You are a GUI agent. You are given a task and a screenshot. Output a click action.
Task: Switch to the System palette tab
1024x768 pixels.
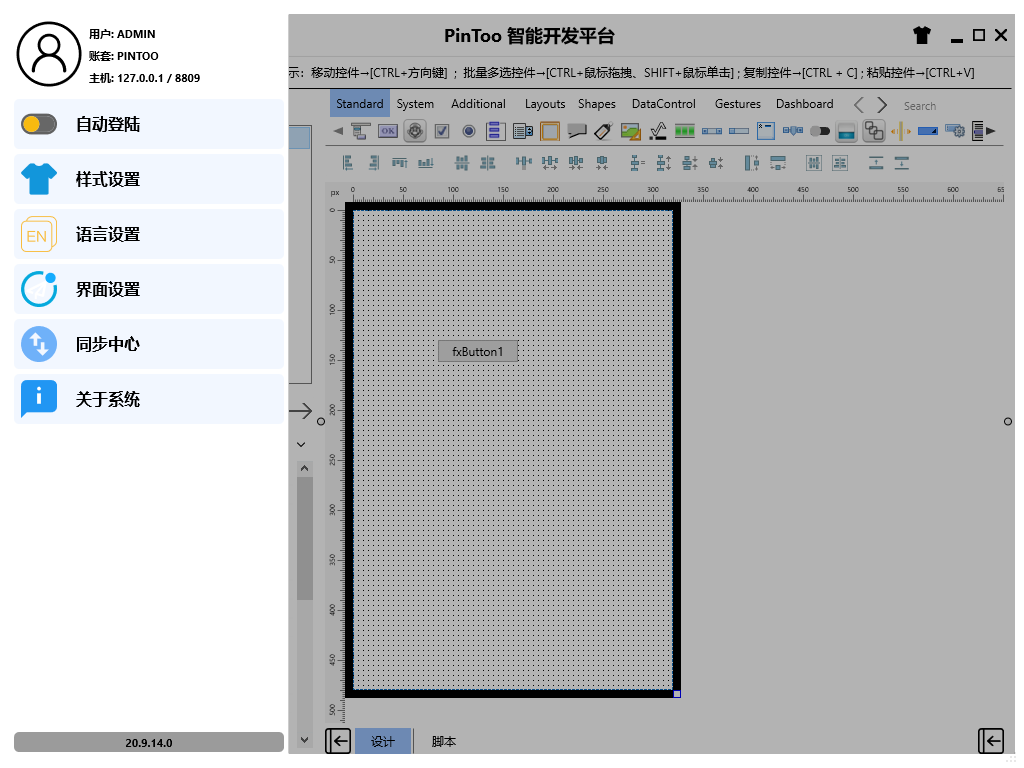(415, 104)
